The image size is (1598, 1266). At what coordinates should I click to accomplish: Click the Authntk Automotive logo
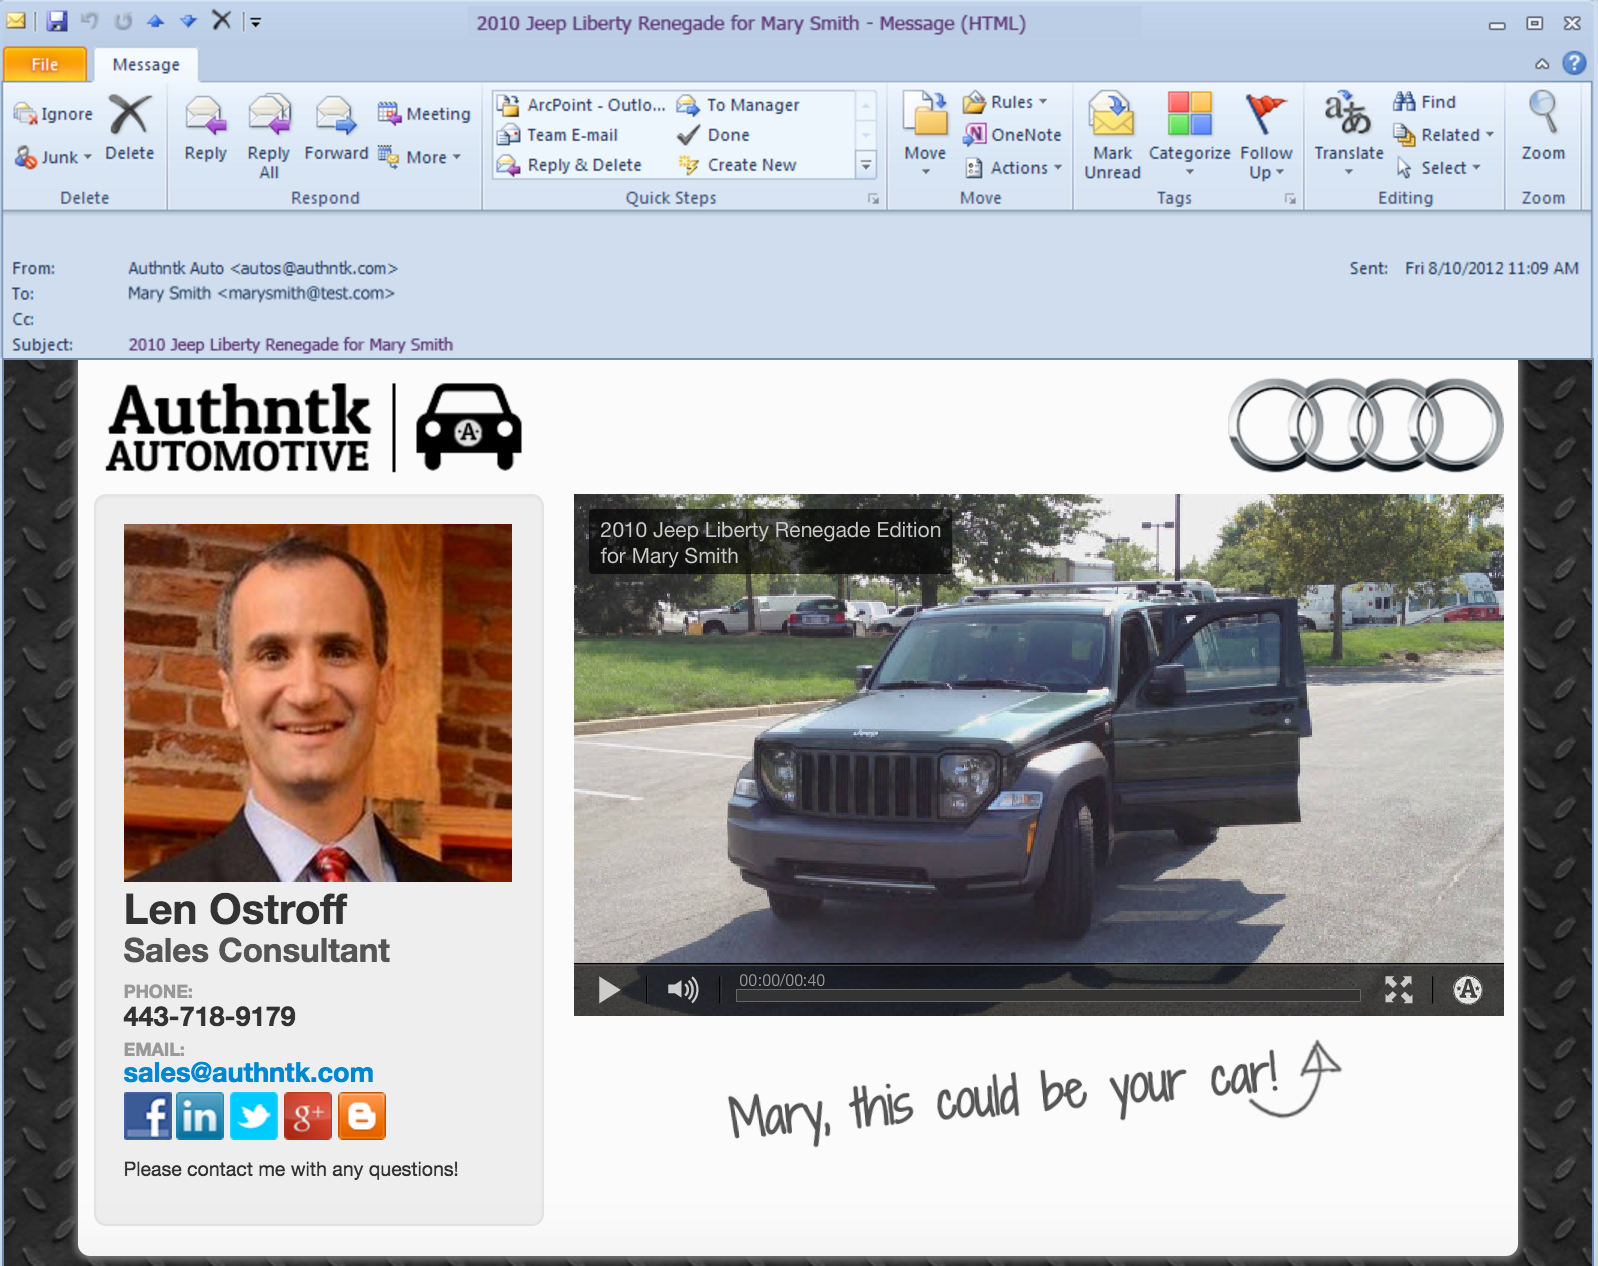point(314,427)
